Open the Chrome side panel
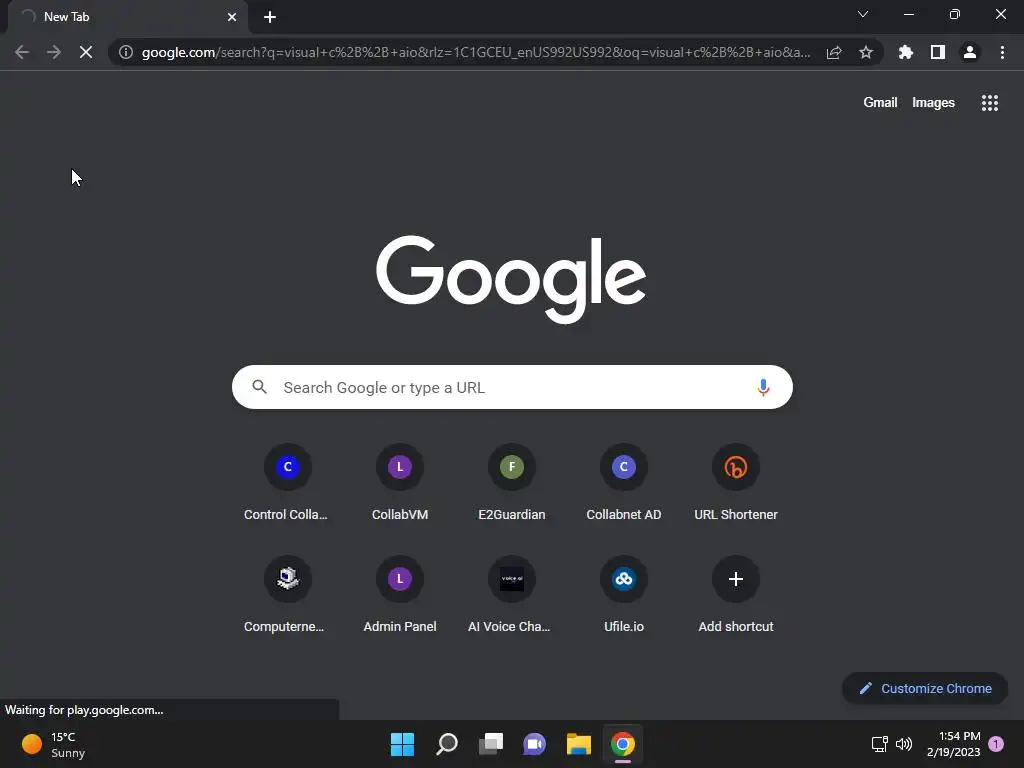This screenshot has height=768, width=1024. (x=938, y=52)
